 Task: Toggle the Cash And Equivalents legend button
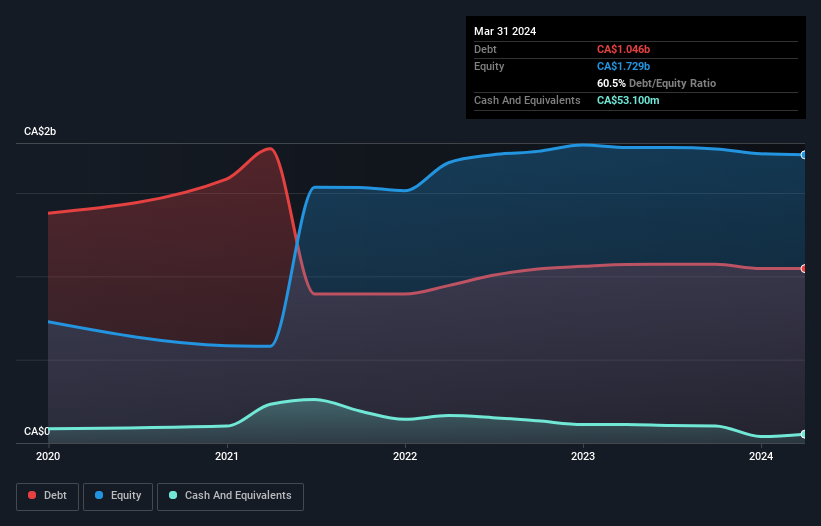point(230,496)
